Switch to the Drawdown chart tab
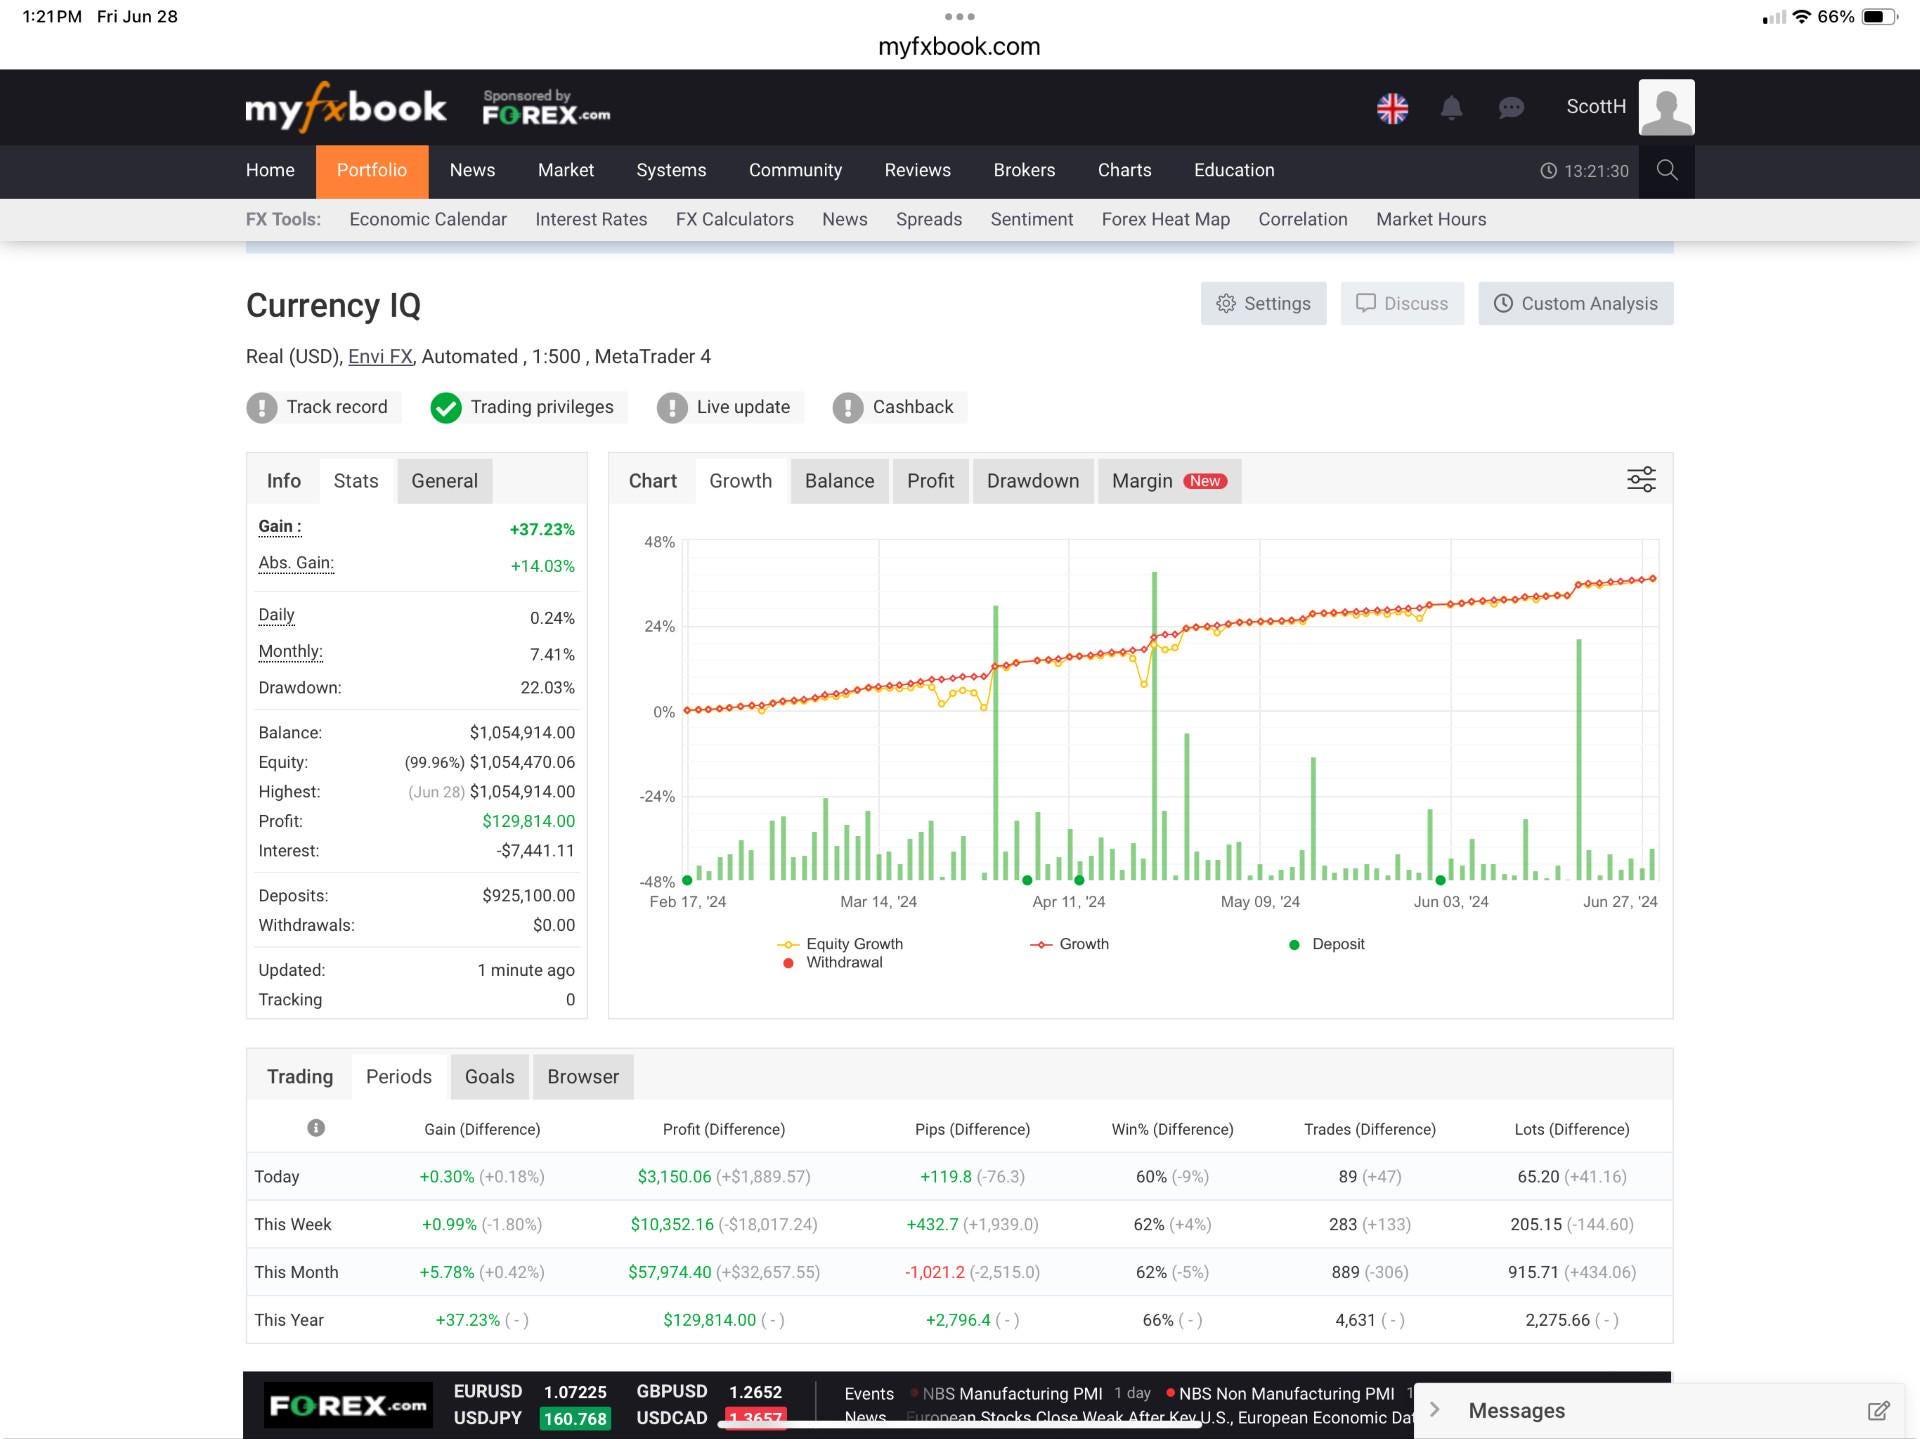Image resolution: width=1920 pixels, height=1439 pixels. (1033, 481)
